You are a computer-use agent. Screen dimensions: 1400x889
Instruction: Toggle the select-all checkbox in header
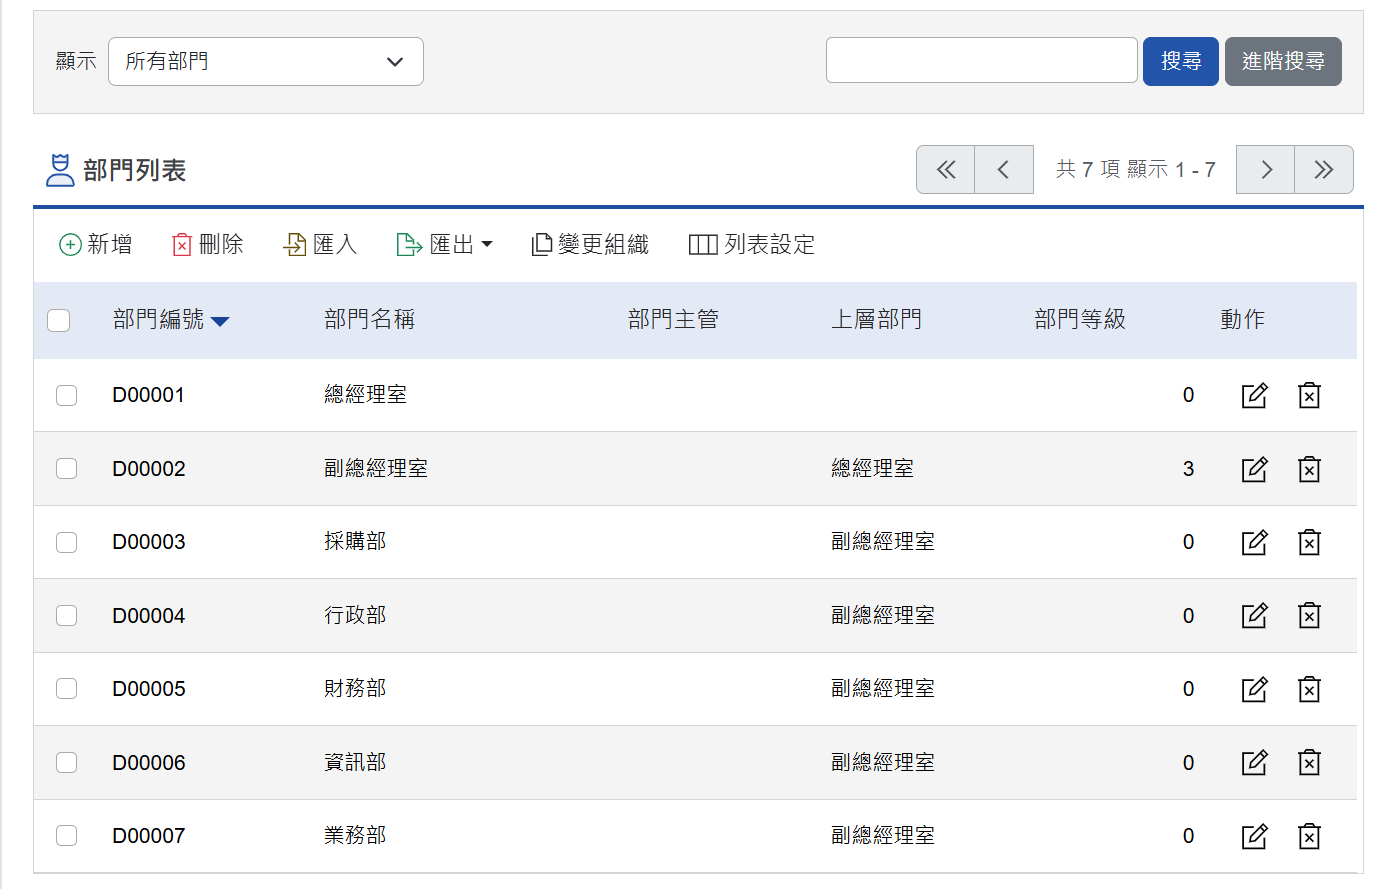tap(59, 320)
